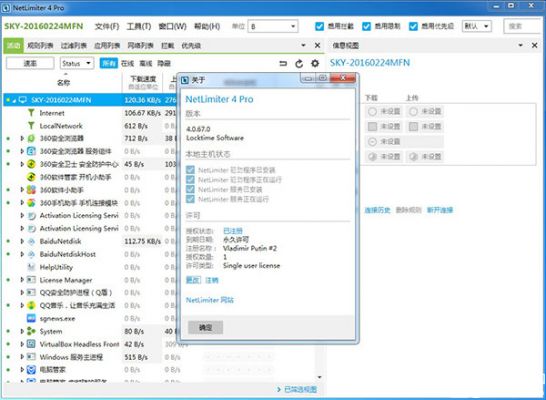Screen dimensions: 546x400
Task: Select the SKY-20160224MFN host row
Action: coord(91,100)
